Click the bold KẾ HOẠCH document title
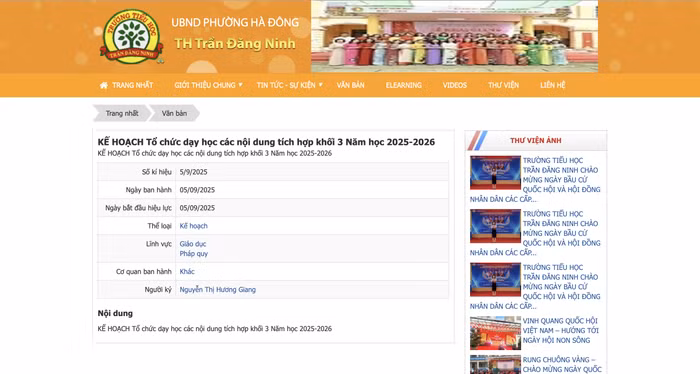This screenshot has height=374, width=700. [266, 142]
